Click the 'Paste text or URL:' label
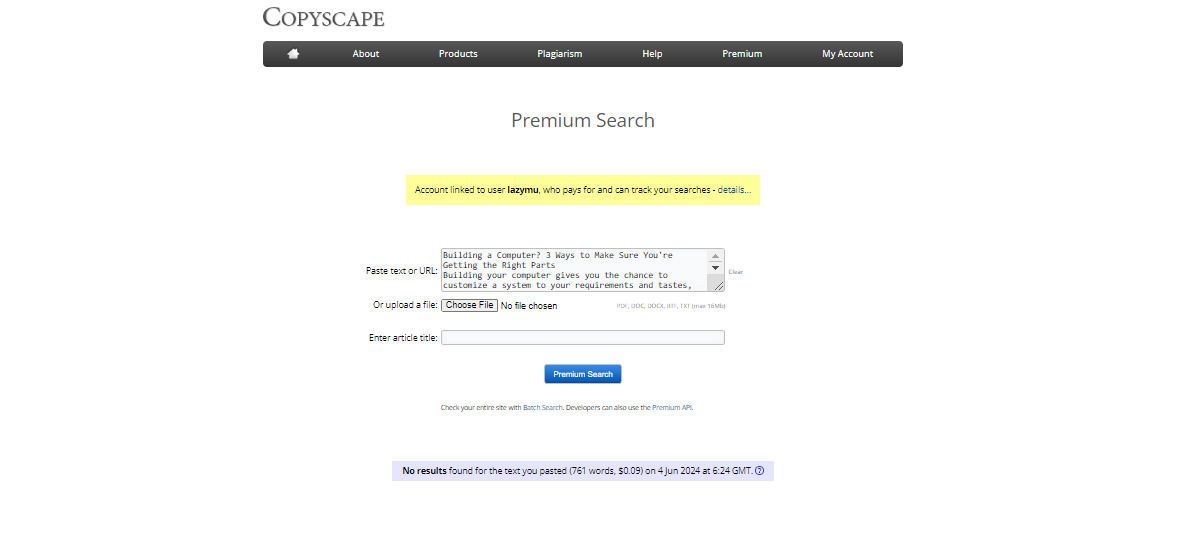Viewport: 1193px width, 553px height. pyautogui.click(x=402, y=271)
